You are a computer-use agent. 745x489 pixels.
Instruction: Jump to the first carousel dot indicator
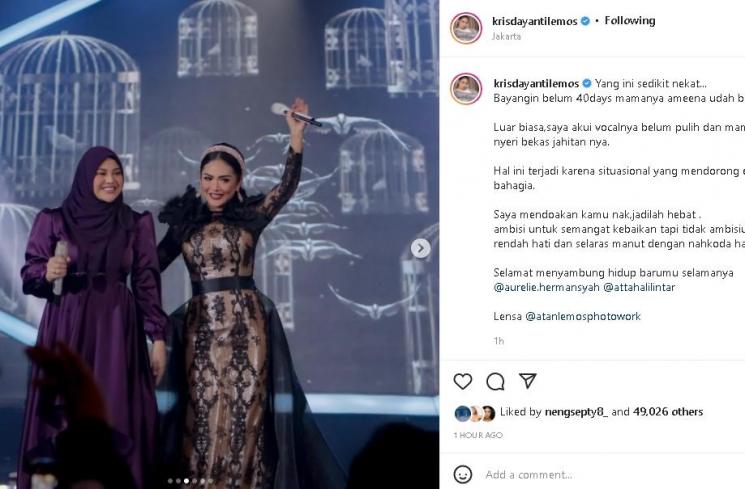point(170,481)
